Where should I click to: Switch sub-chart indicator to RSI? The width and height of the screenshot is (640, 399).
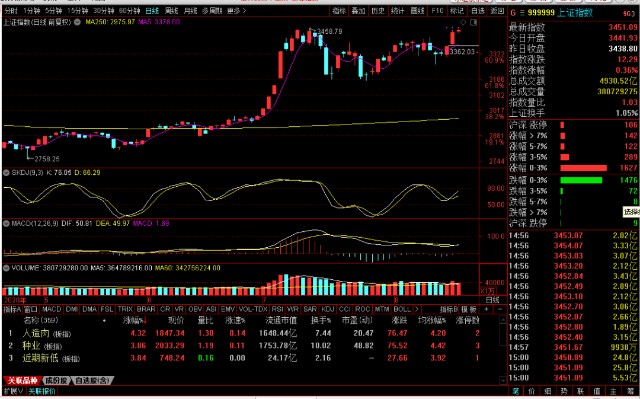pyautogui.click(x=278, y=310)
